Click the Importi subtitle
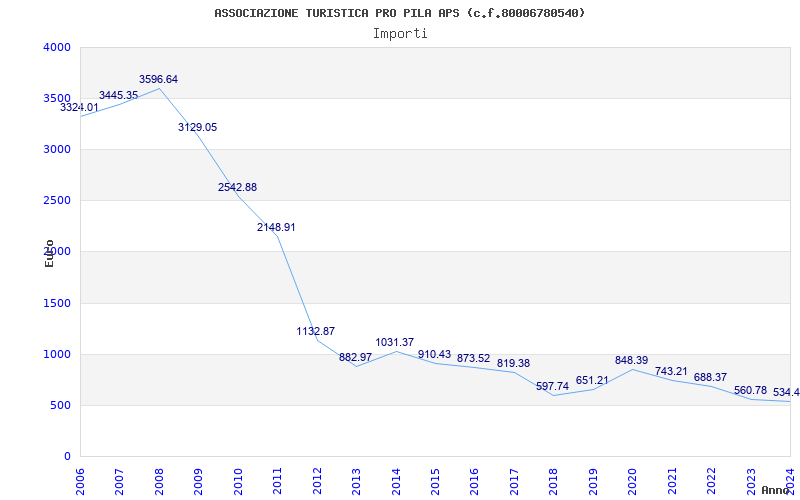 pos(400,33)
